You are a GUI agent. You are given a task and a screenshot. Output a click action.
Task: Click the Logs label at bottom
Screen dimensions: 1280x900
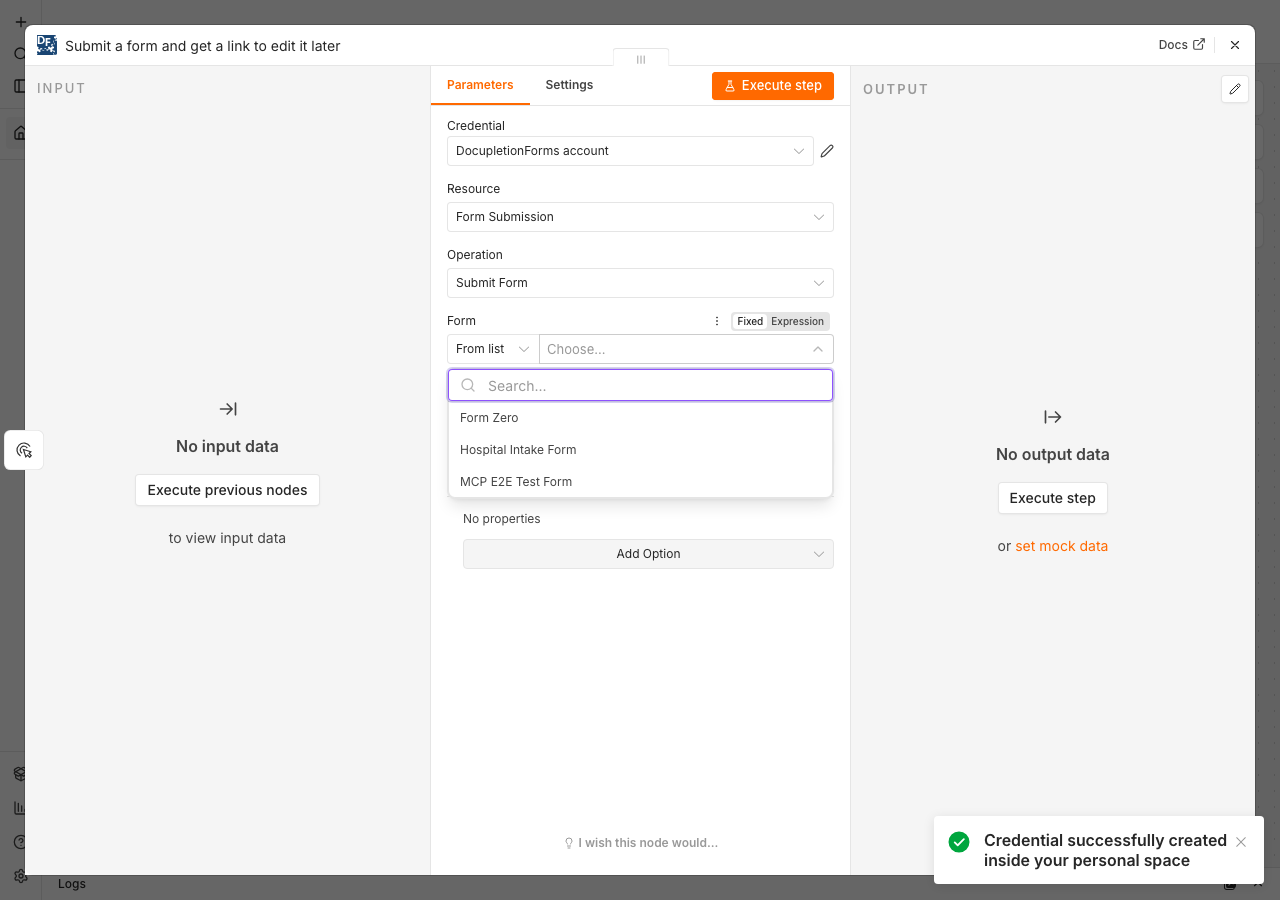coord(72,884)
